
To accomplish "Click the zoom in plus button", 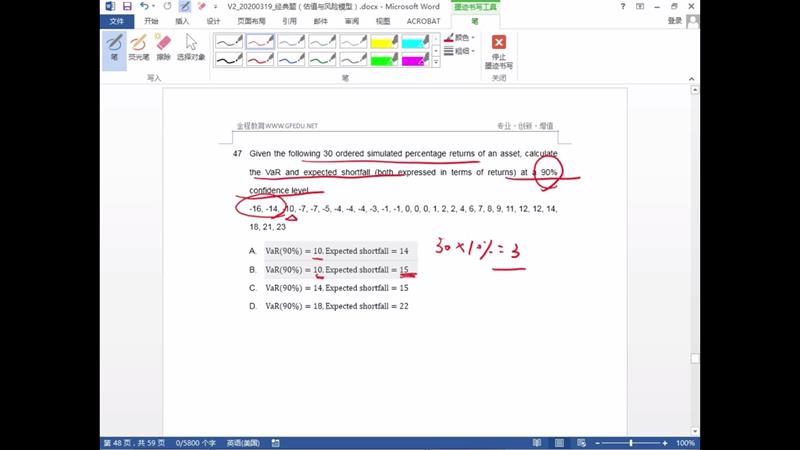I will click(x=665, y=443).
